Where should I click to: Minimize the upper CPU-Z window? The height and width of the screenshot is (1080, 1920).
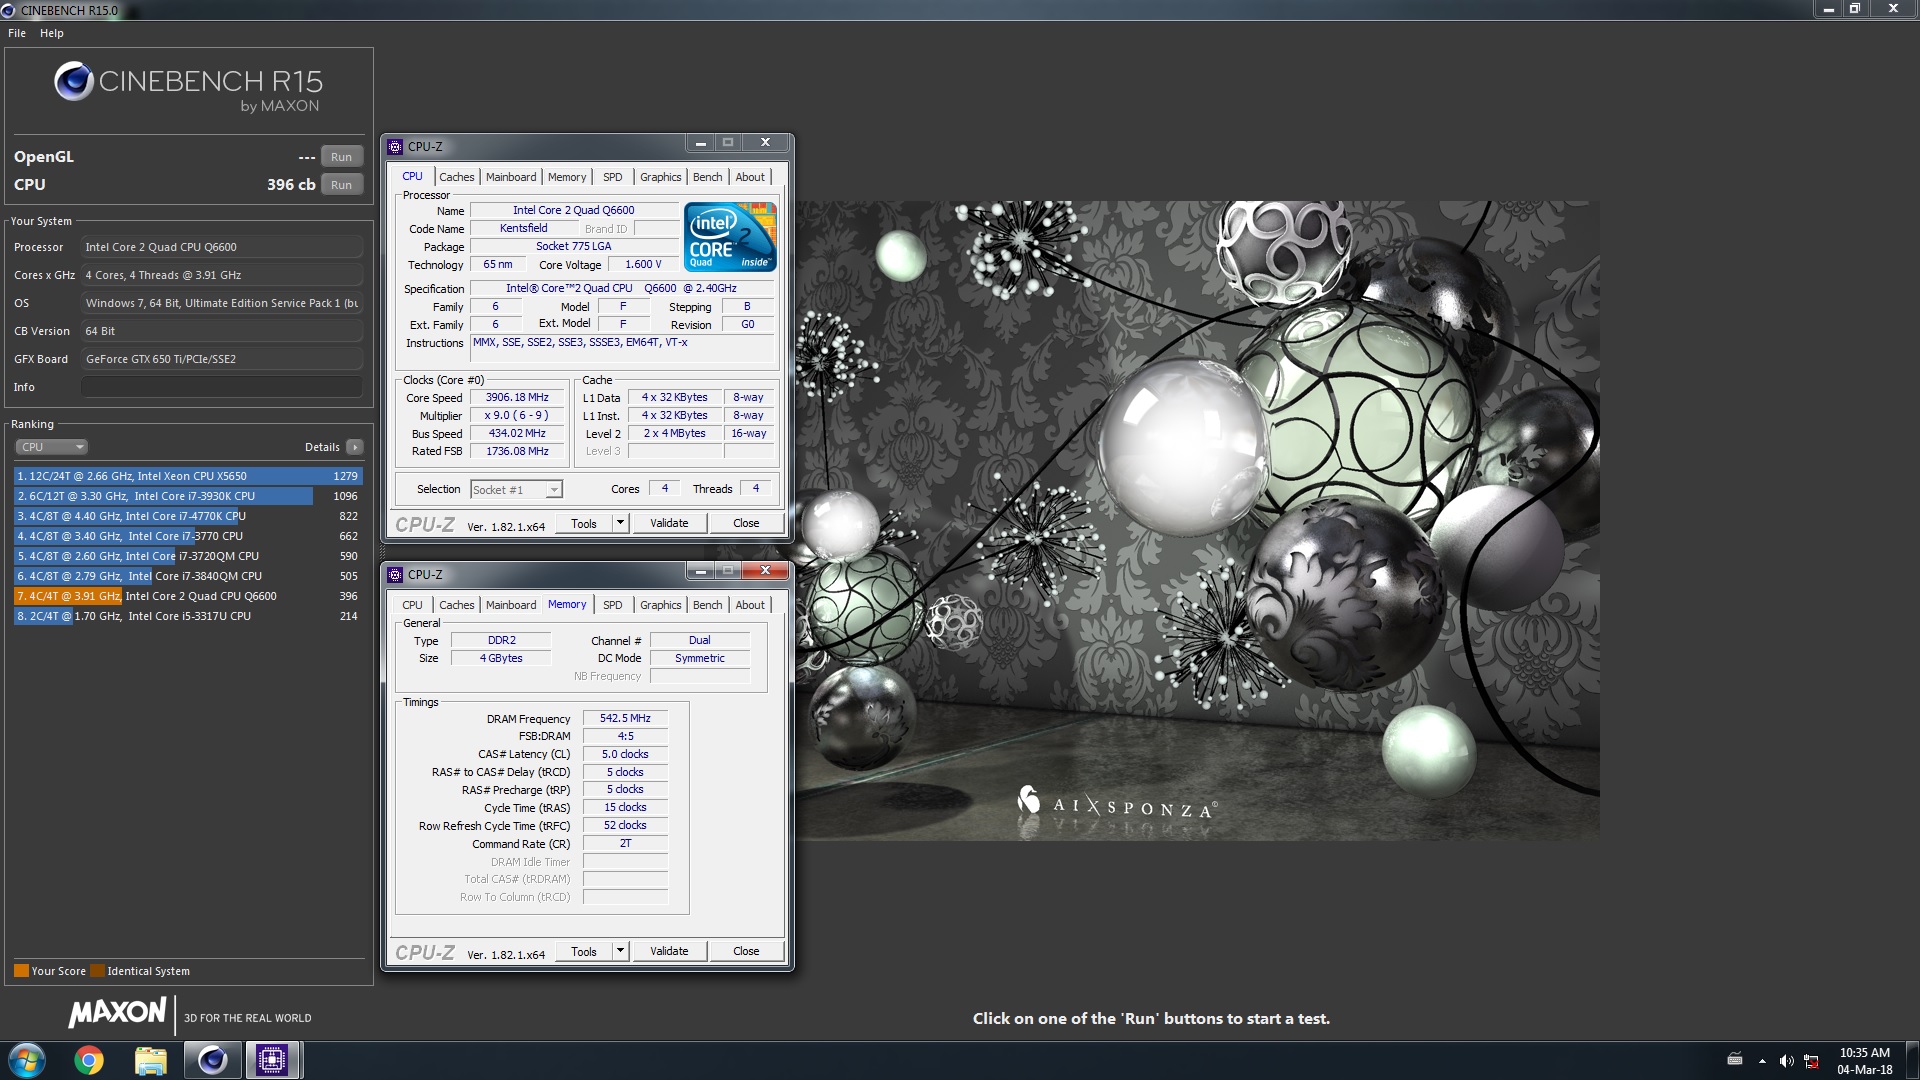click(x=700, y=143)
